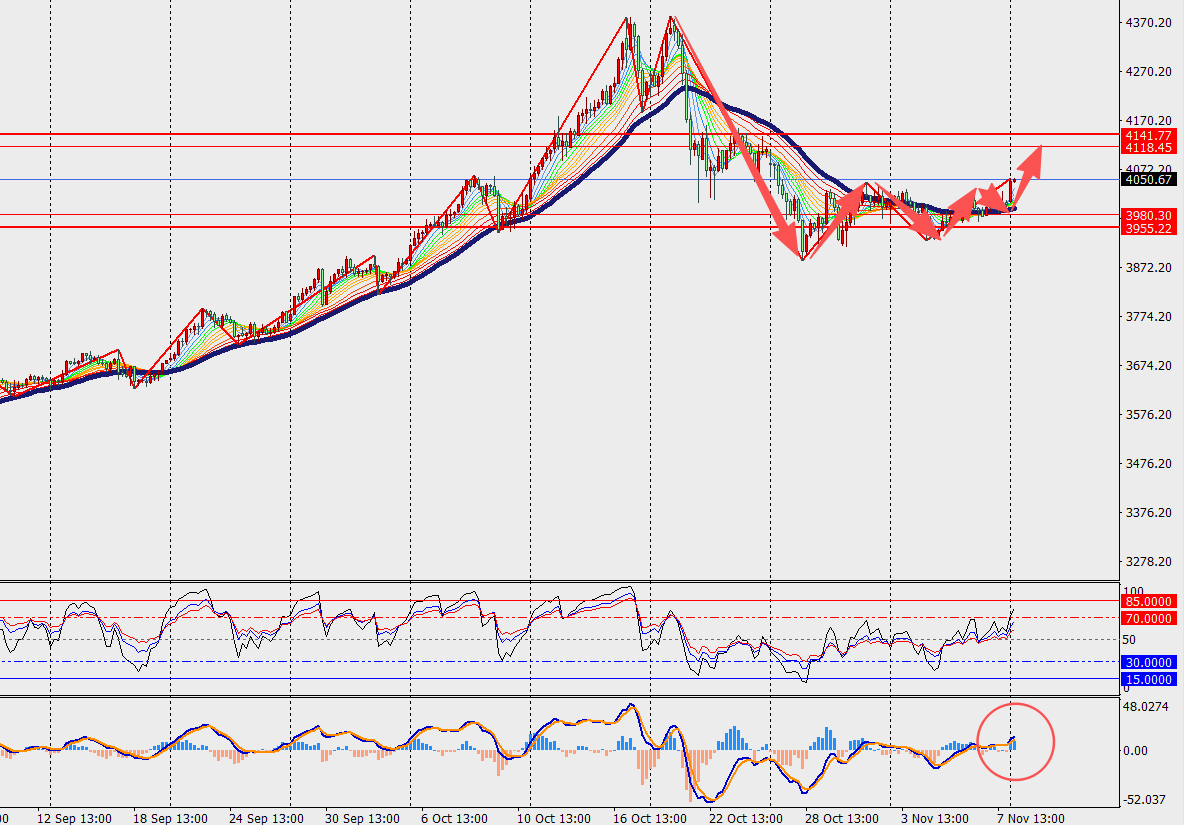Select the red 4118.45 price level label
This screenshot has width=1184, height=825.
tap(1148, 147)
